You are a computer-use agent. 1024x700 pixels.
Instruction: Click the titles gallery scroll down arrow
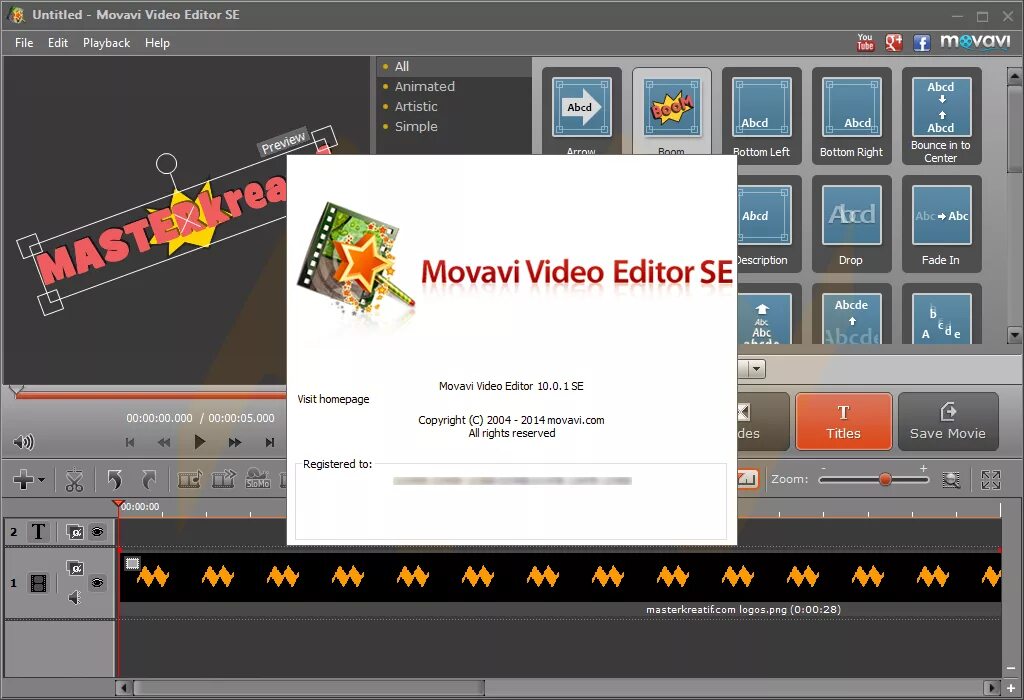(1014, 336)
